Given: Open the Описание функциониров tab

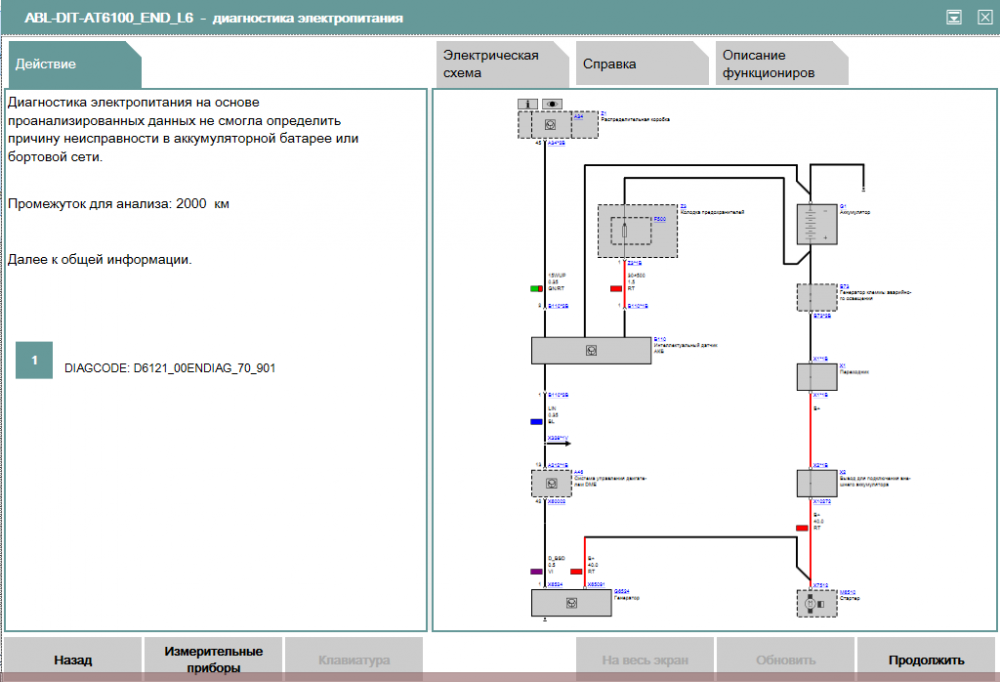Looking at the screenshot, I should [x=780, y=64].
